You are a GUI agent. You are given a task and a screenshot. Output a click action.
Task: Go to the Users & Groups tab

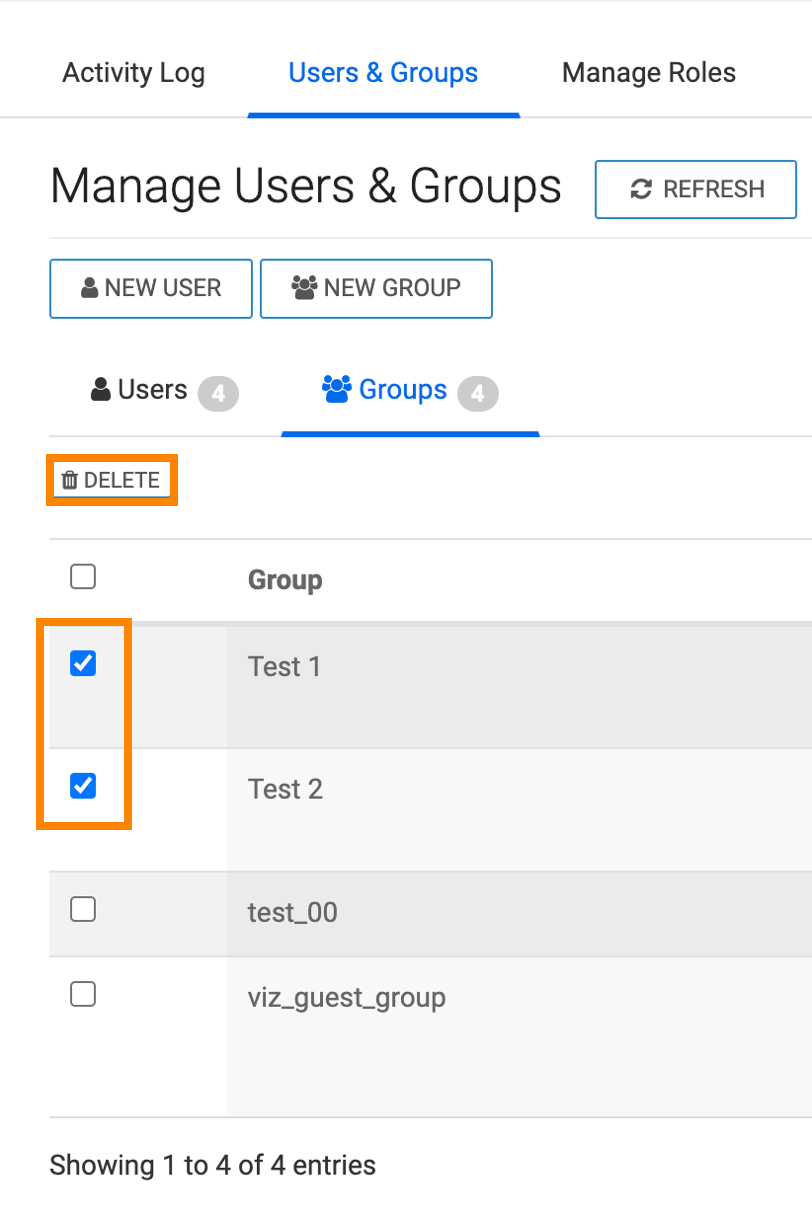[x=383, y=73]
